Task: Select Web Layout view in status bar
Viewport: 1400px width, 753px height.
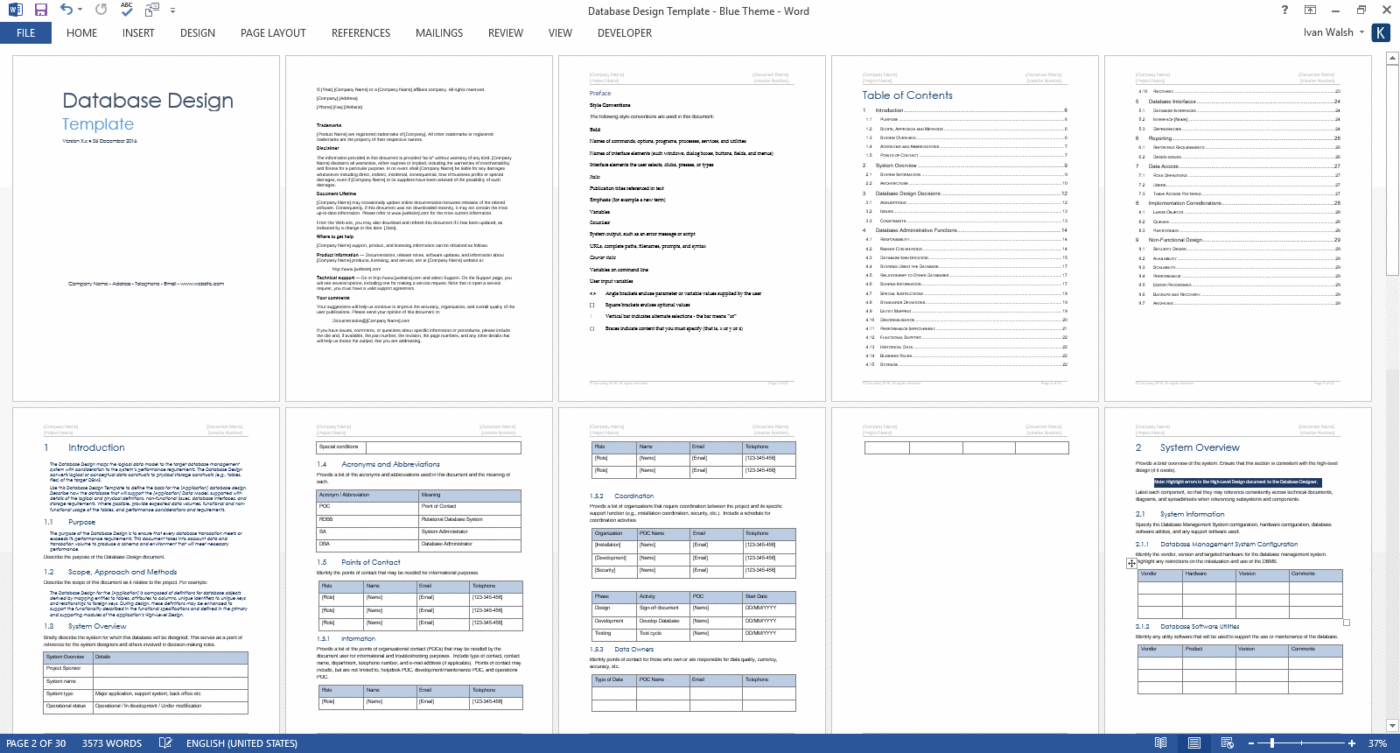Action: click(x=1226, y=743)
